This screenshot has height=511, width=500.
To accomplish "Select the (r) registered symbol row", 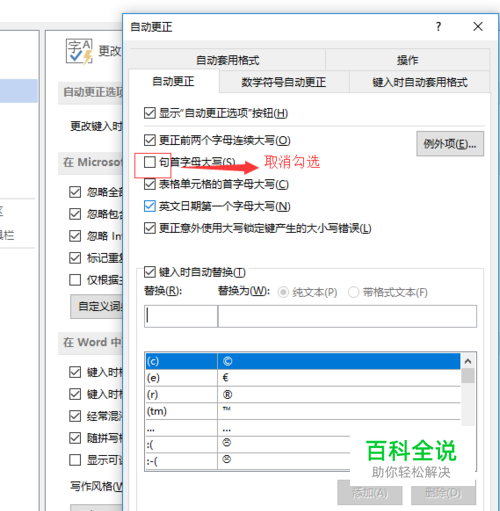I will point(303,394).
